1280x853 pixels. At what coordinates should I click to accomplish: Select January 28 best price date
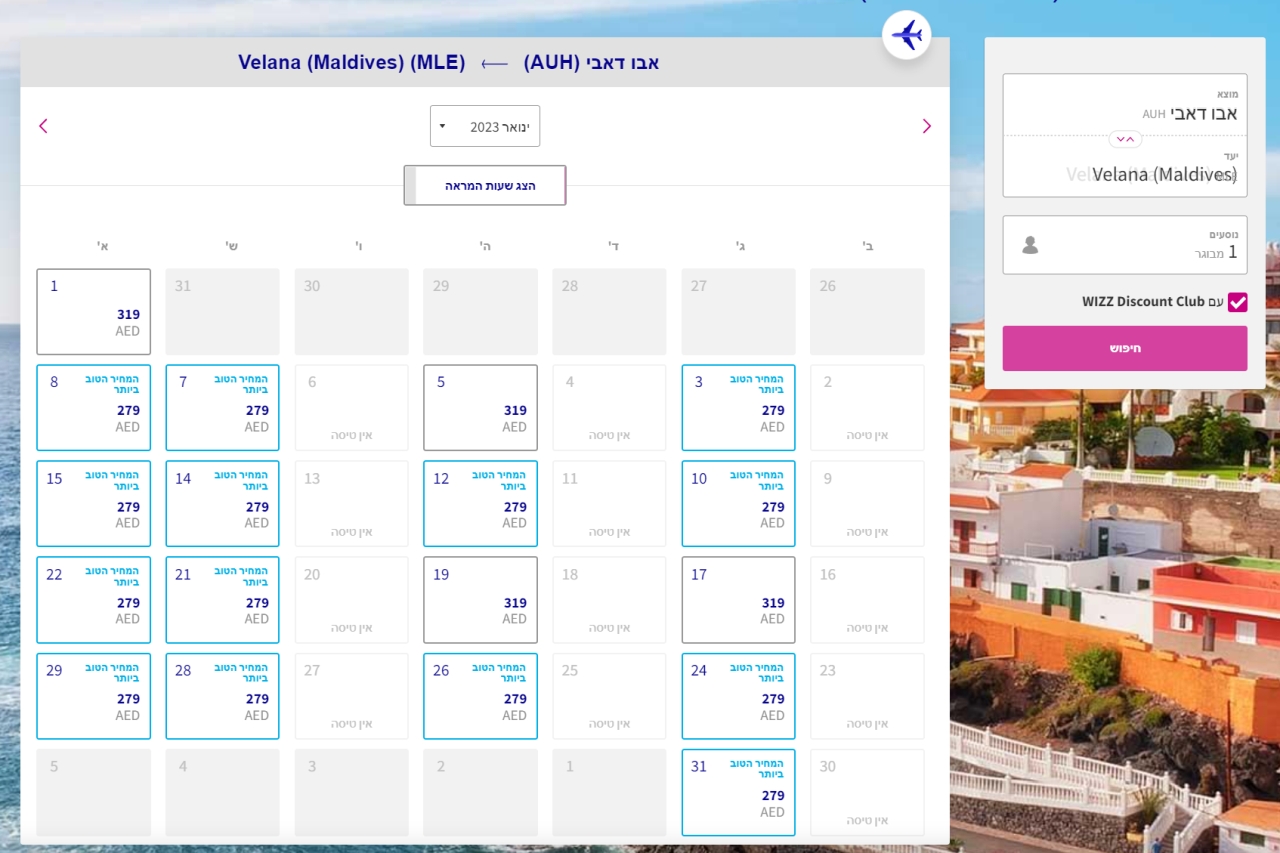223,696
